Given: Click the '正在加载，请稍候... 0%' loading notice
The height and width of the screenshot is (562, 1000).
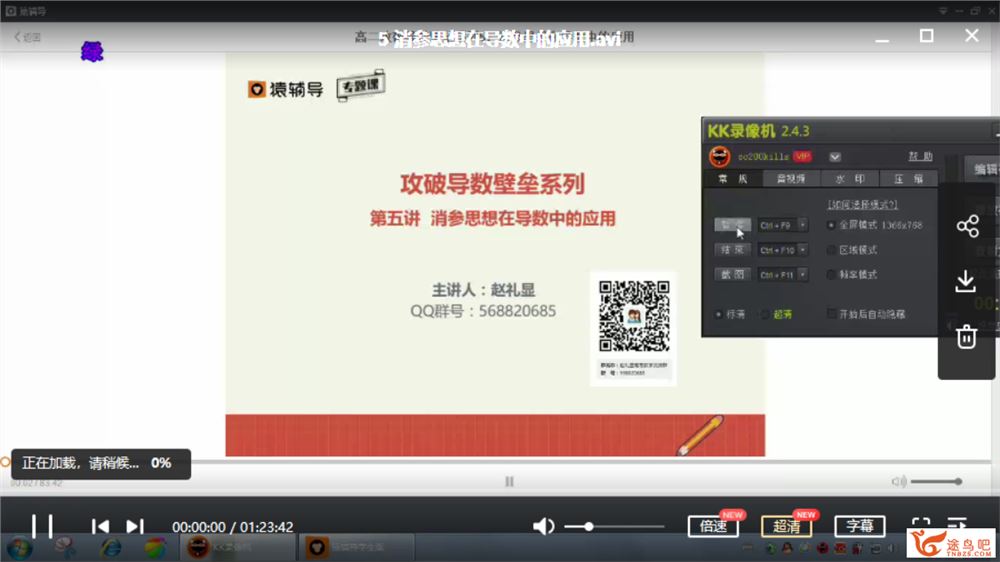Looking at the screenshot, I should [101, 464].
